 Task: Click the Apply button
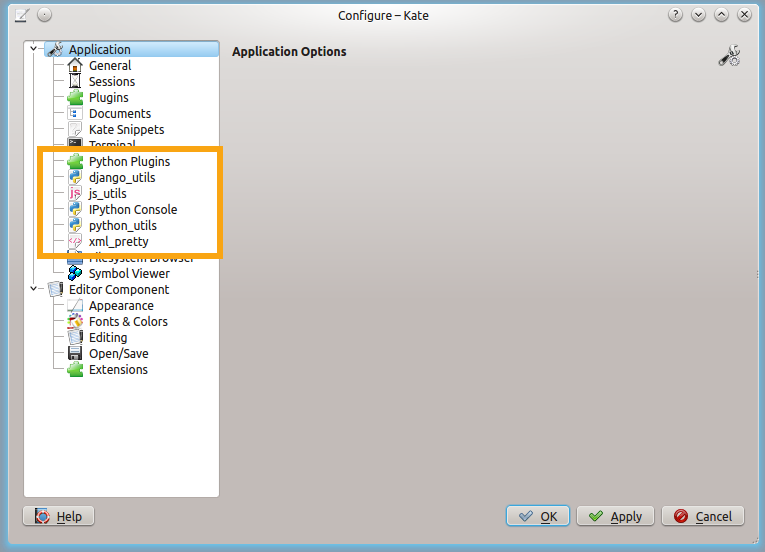pyautogui.click(x=615, y=516)
